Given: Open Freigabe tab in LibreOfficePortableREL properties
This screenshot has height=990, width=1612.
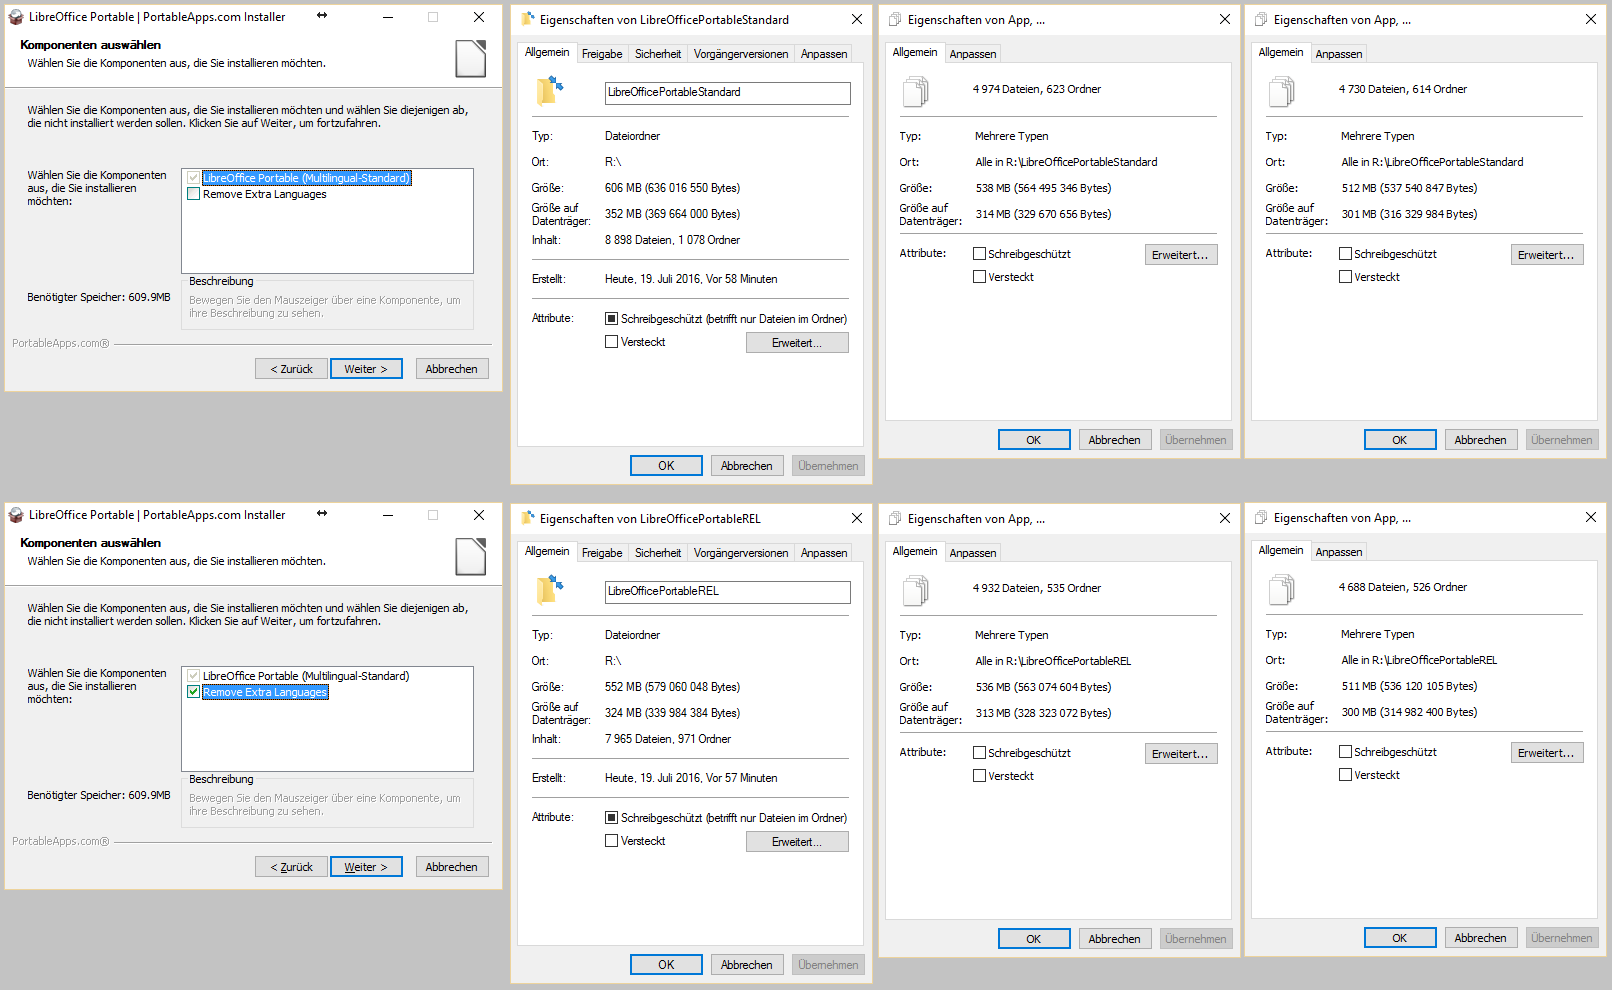Looking at the screenshot, I should pyautogui.click(x=602, y=553).
